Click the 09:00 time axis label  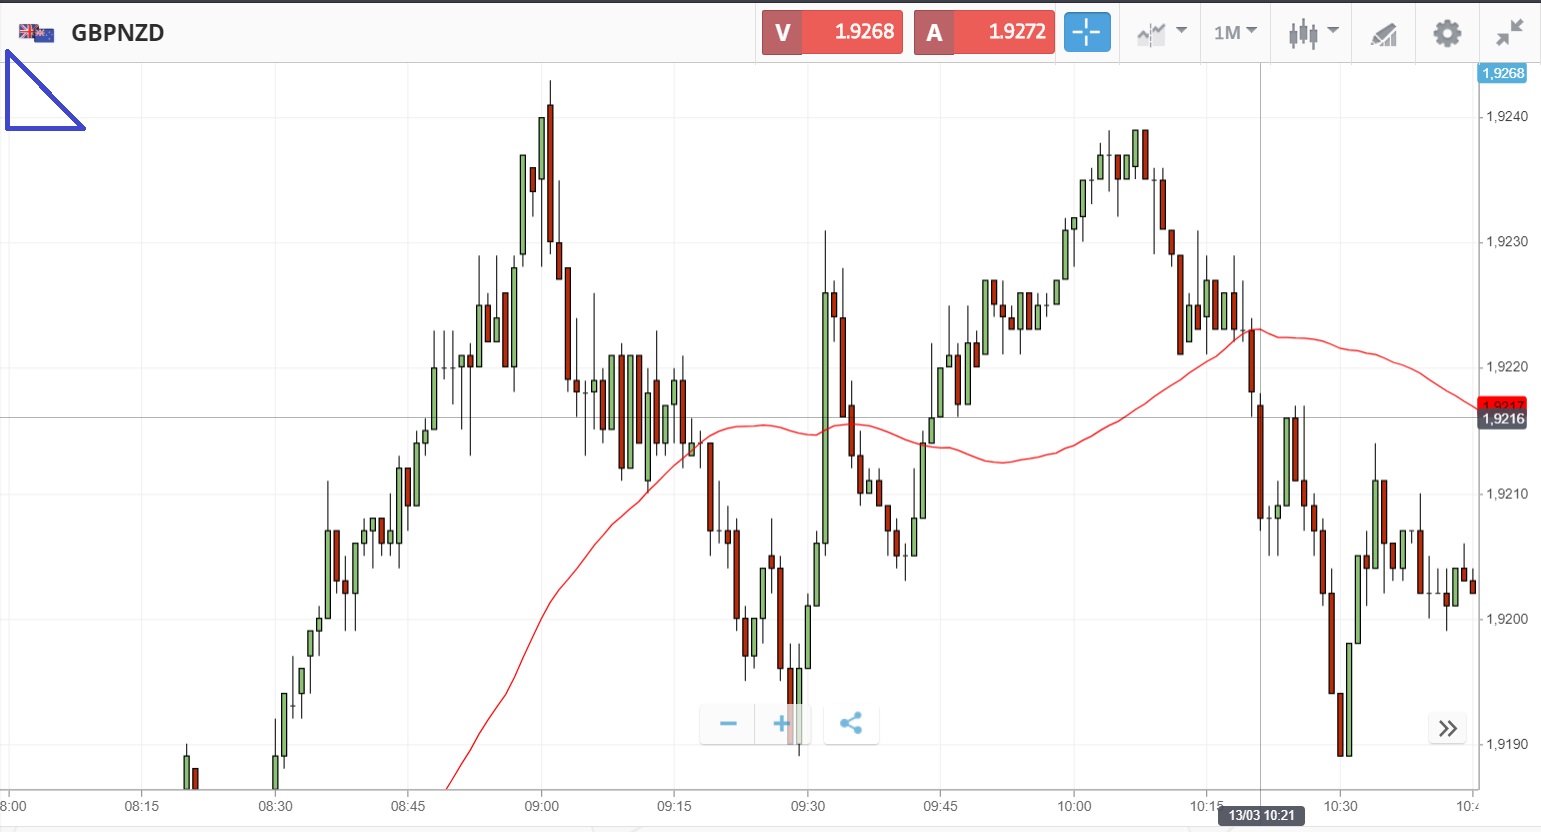pos(542,806)
